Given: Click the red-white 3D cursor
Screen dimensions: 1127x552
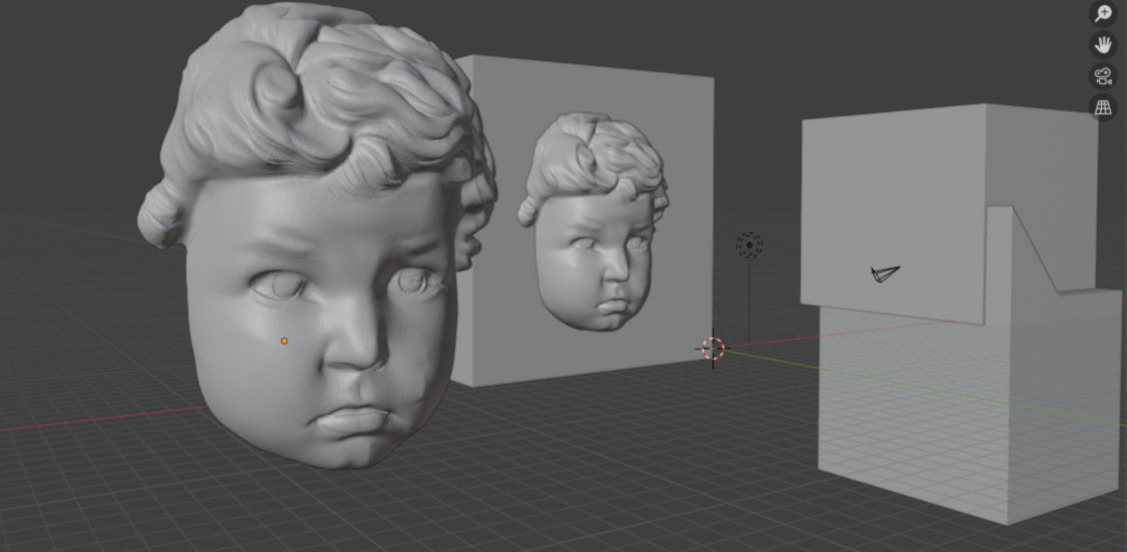Looking at the screenshot, I should pos(712,348).
